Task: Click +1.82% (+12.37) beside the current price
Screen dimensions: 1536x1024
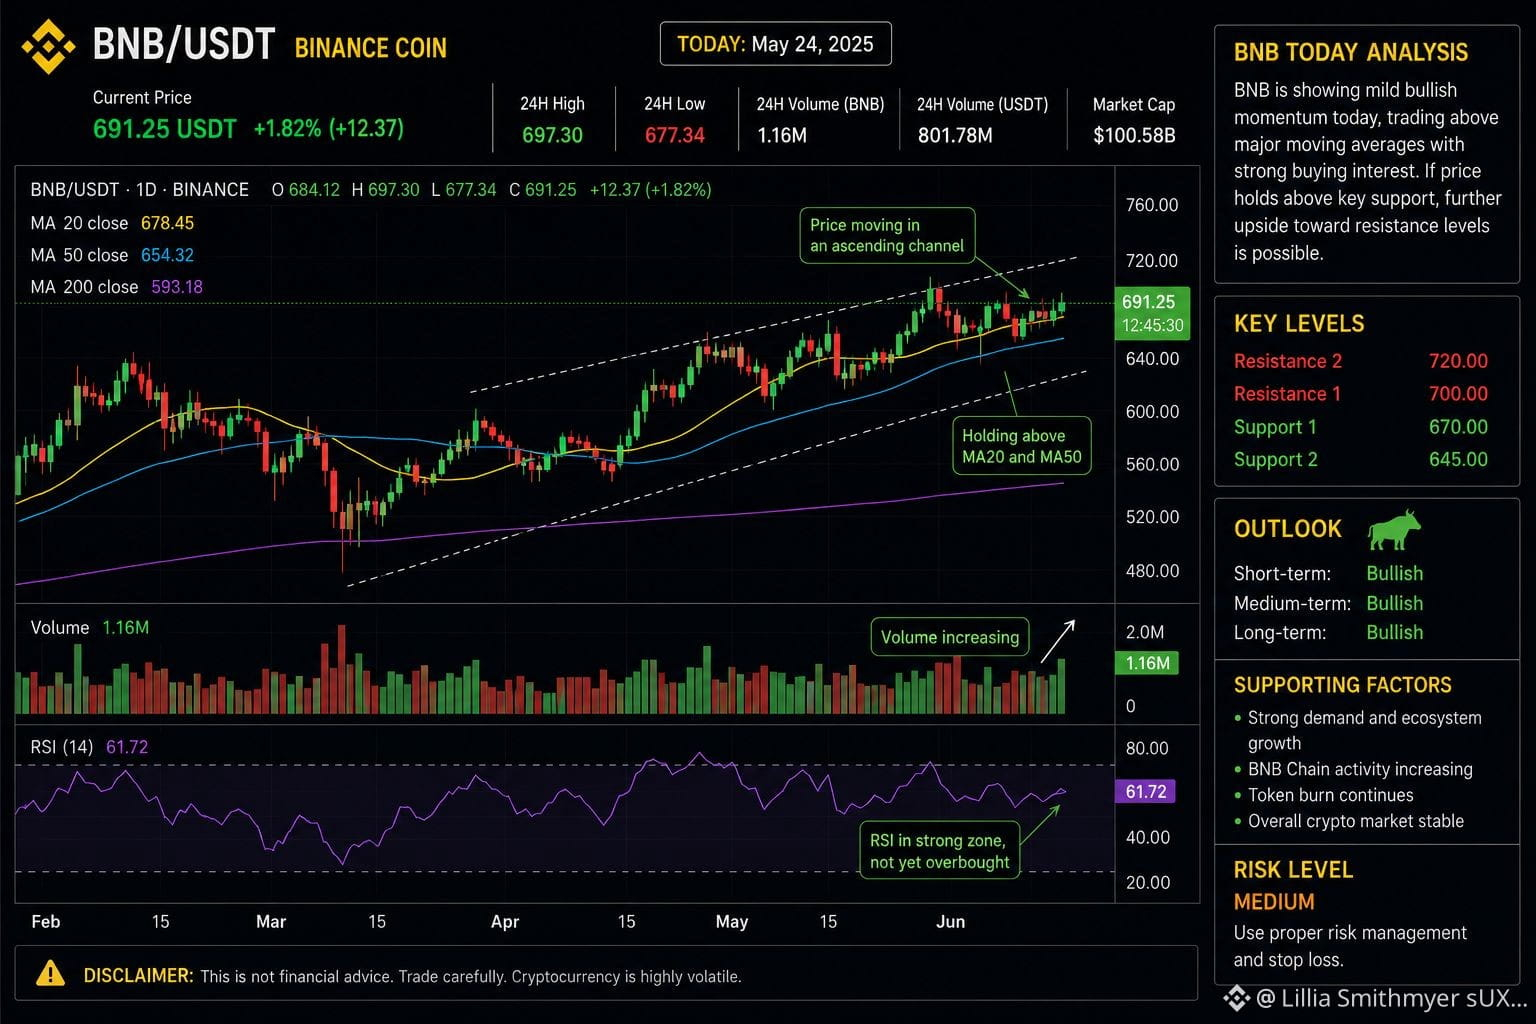Action: 329,129
